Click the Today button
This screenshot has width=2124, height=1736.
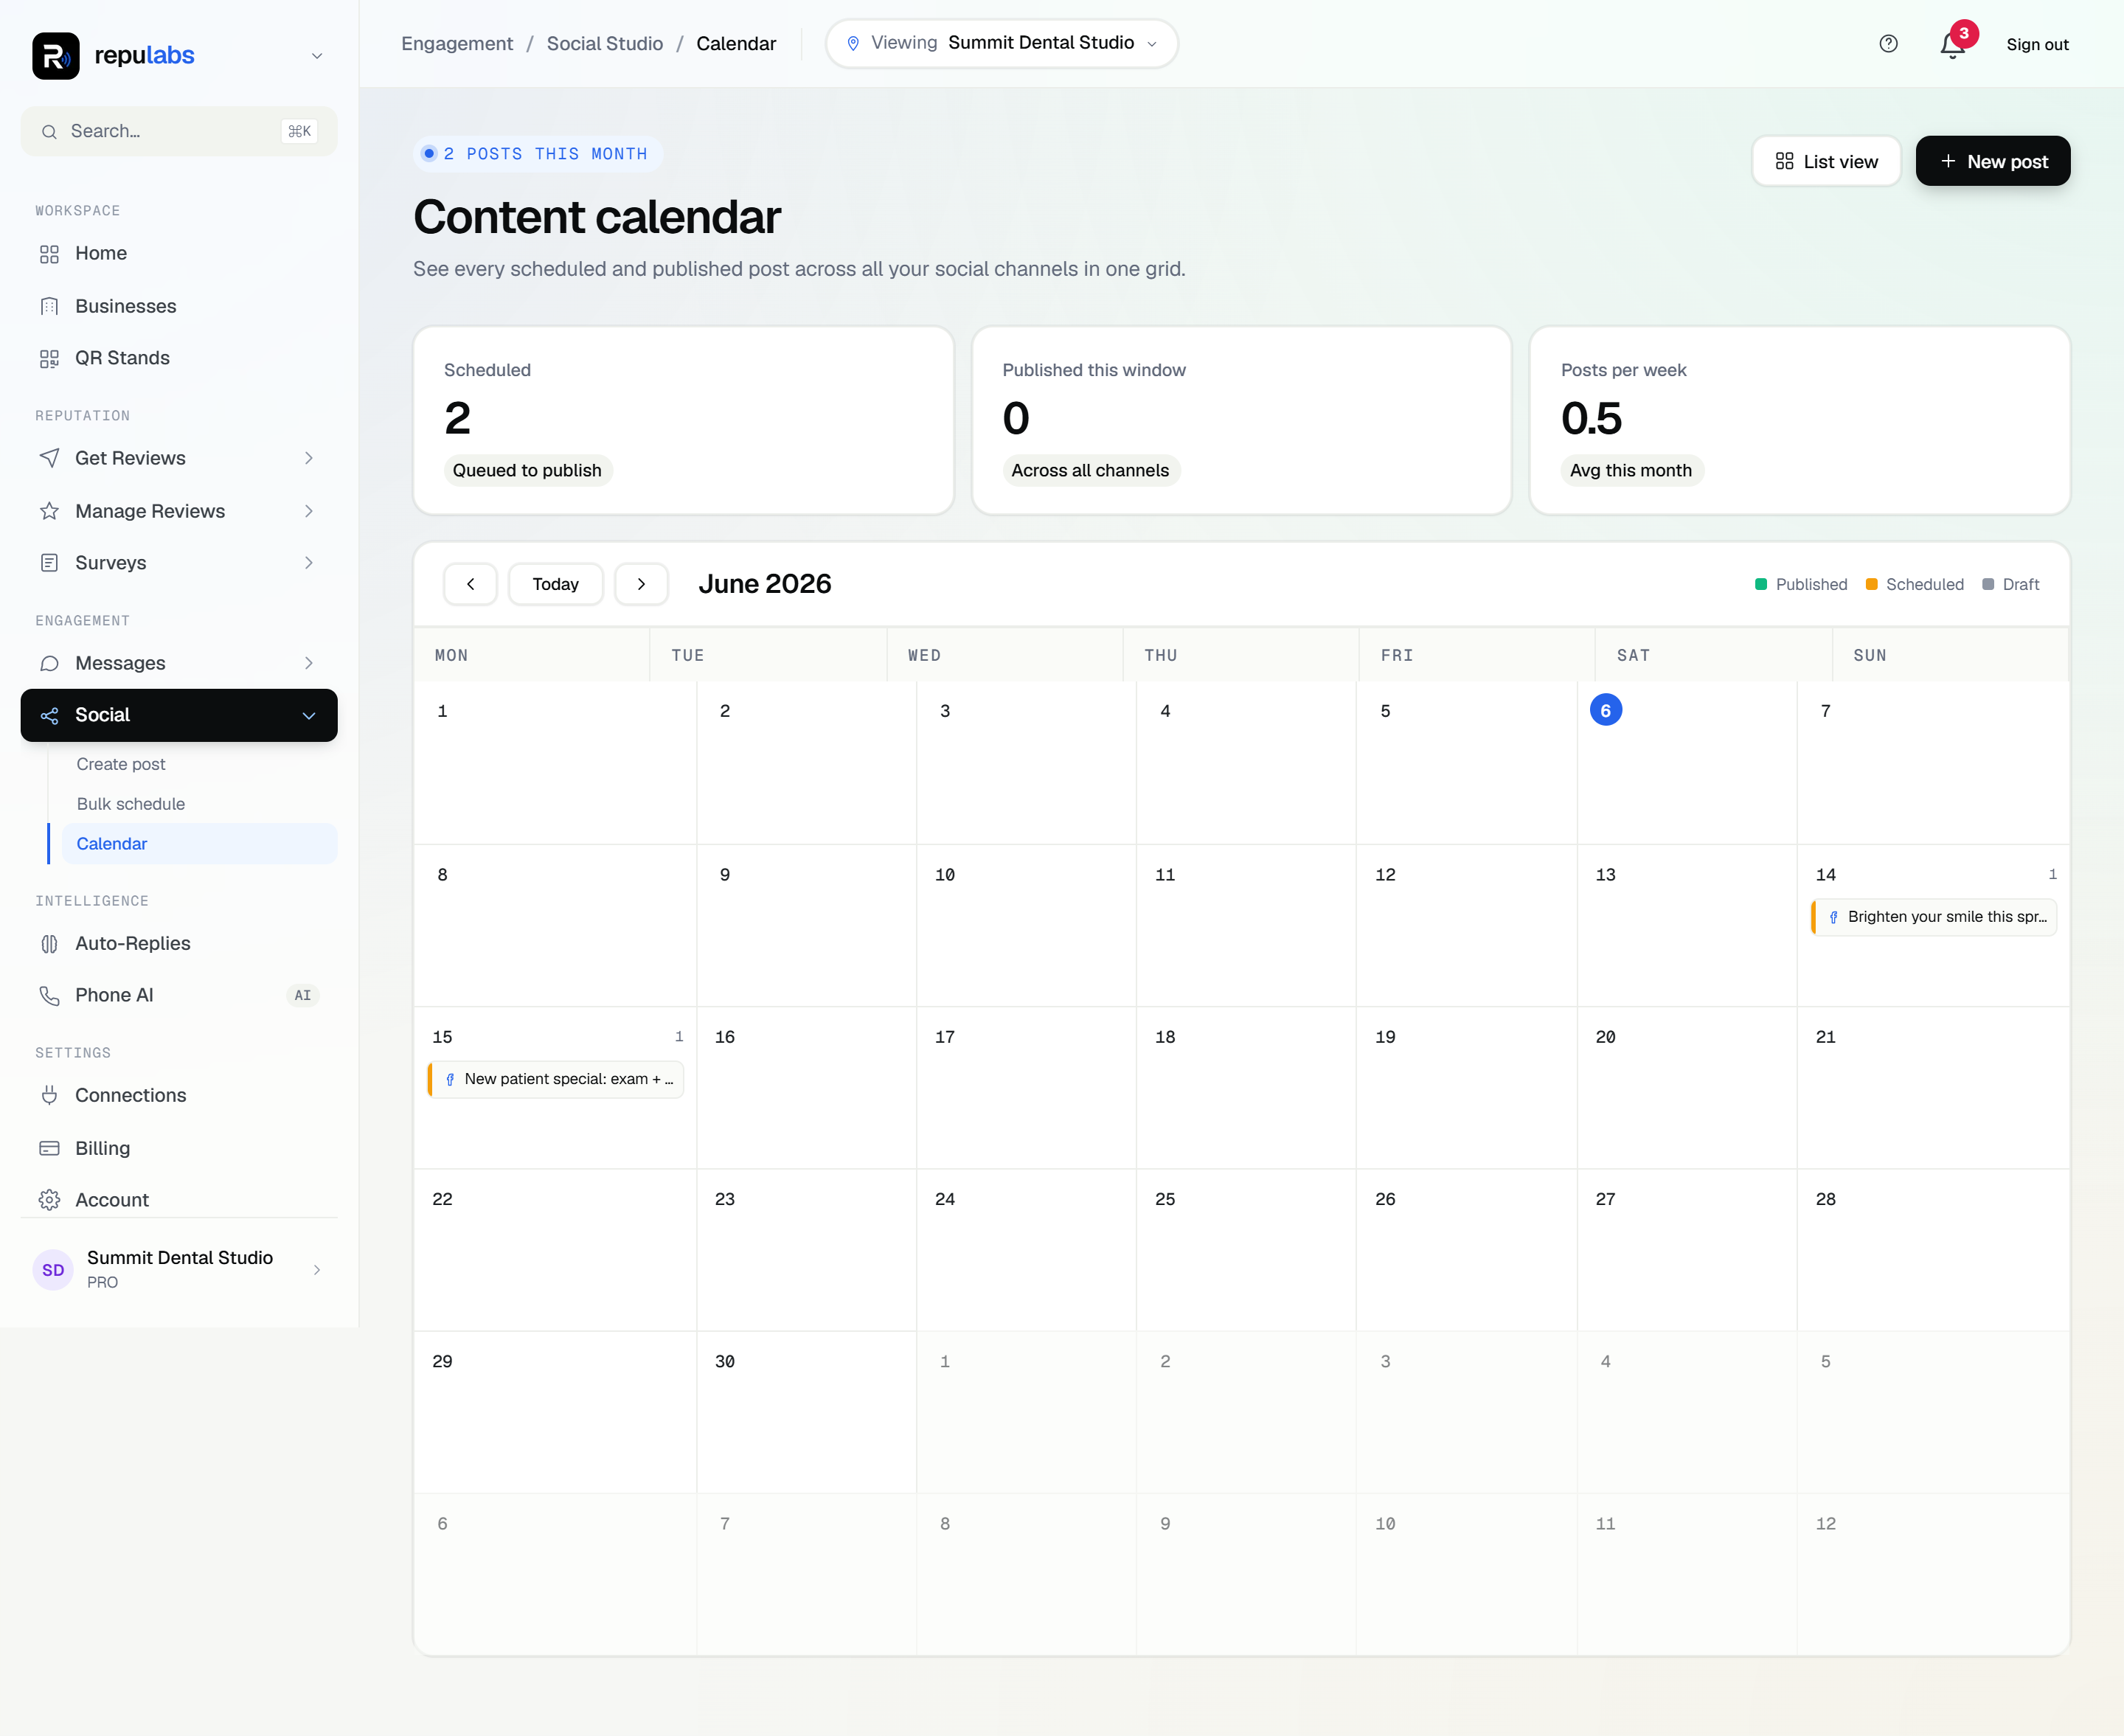[555, 584]
